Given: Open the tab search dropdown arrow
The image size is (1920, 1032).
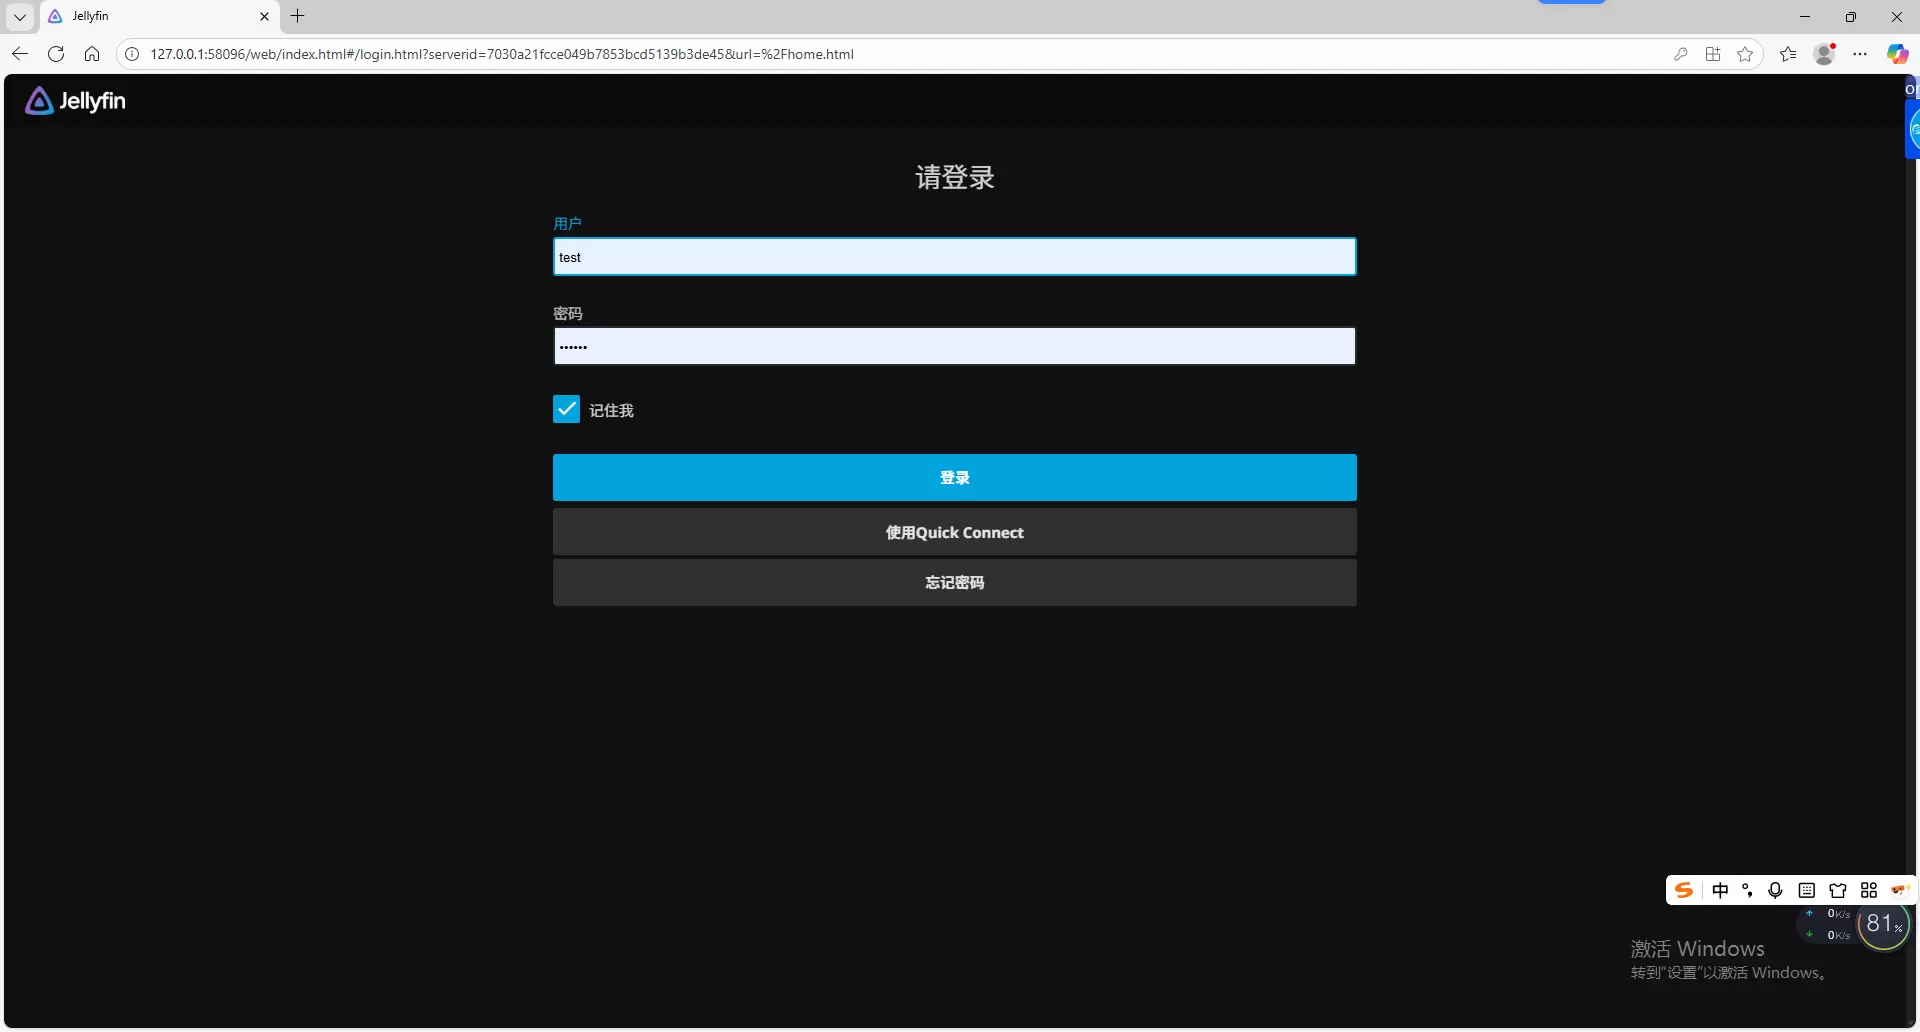Looking at the screenshot, I should 20,16.
